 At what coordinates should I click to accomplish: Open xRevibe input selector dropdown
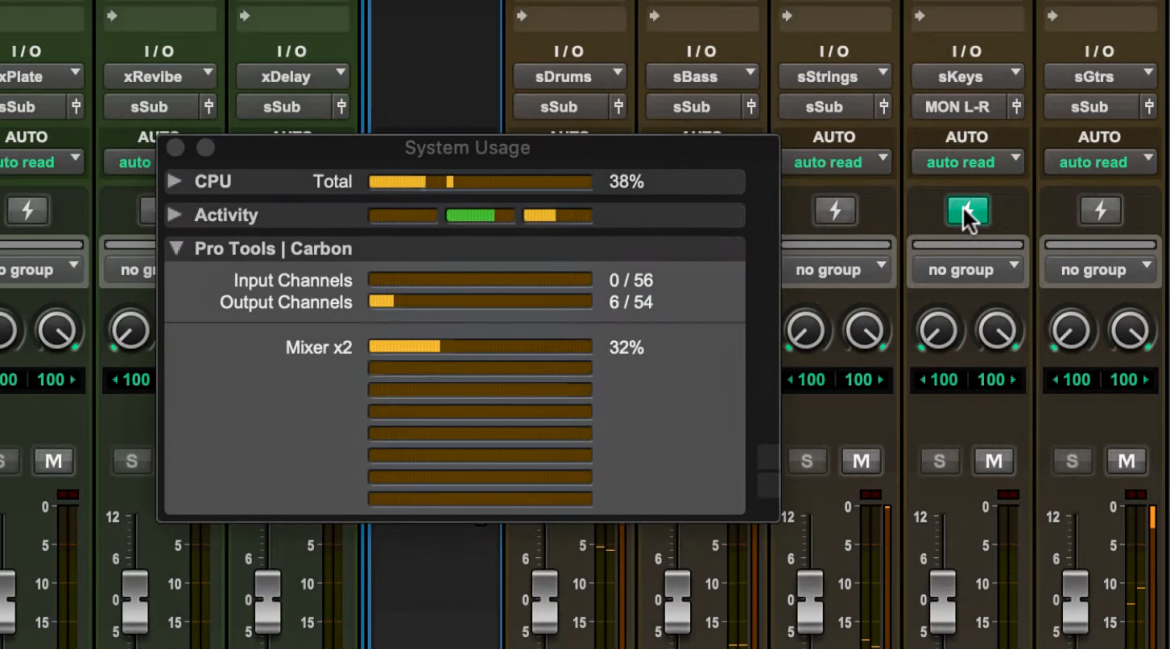point(160,76)
